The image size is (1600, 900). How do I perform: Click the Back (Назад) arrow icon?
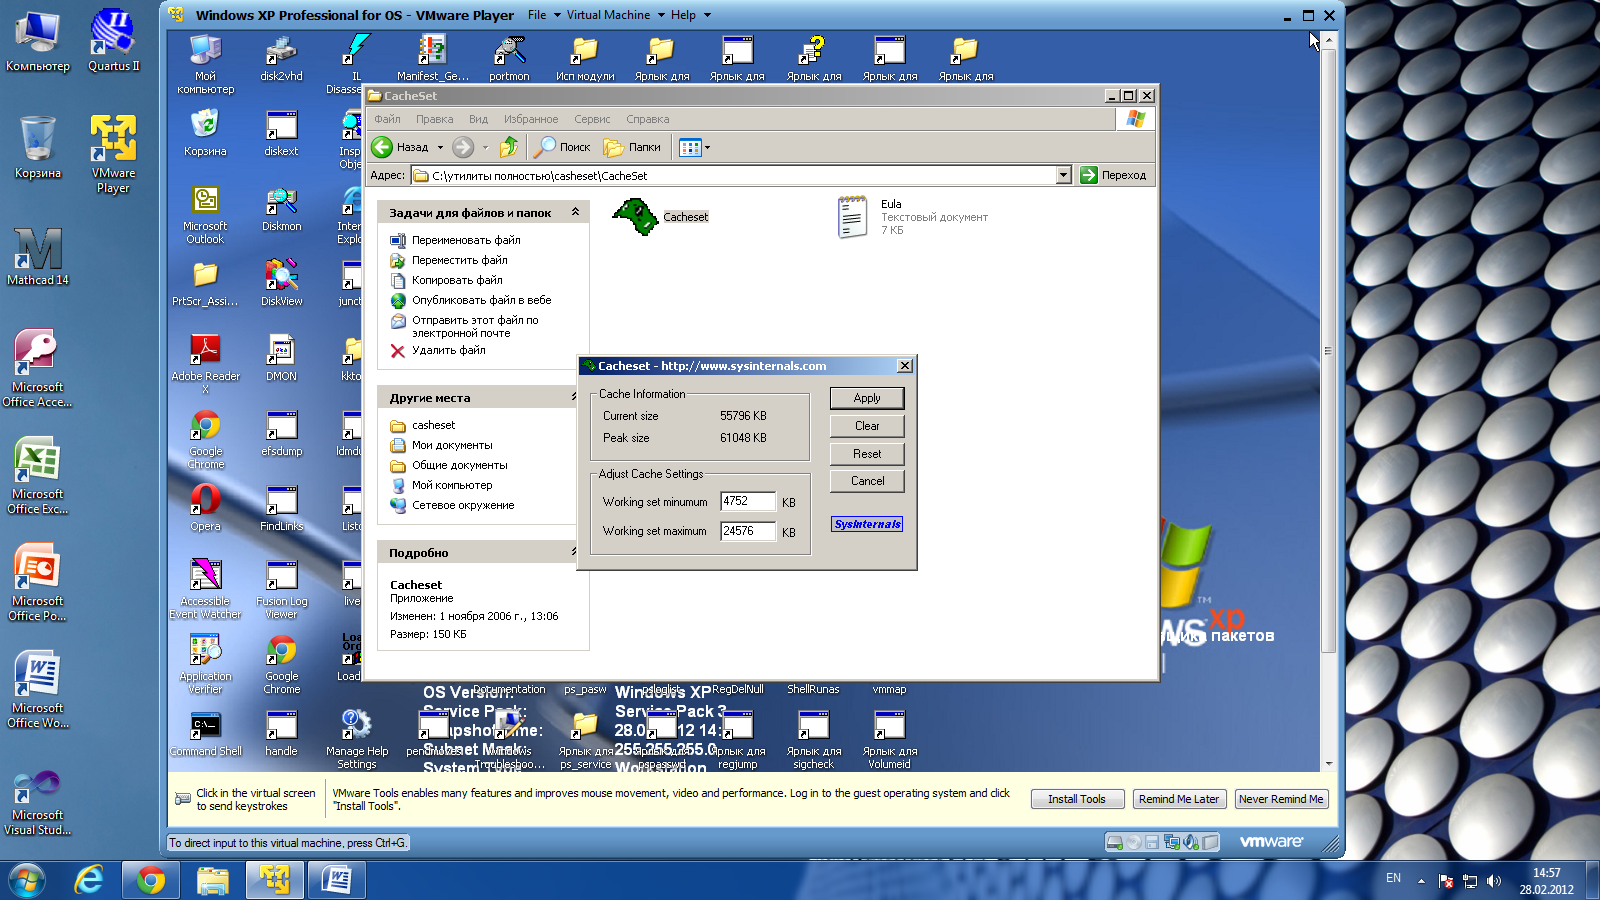[x=382, y=147]
